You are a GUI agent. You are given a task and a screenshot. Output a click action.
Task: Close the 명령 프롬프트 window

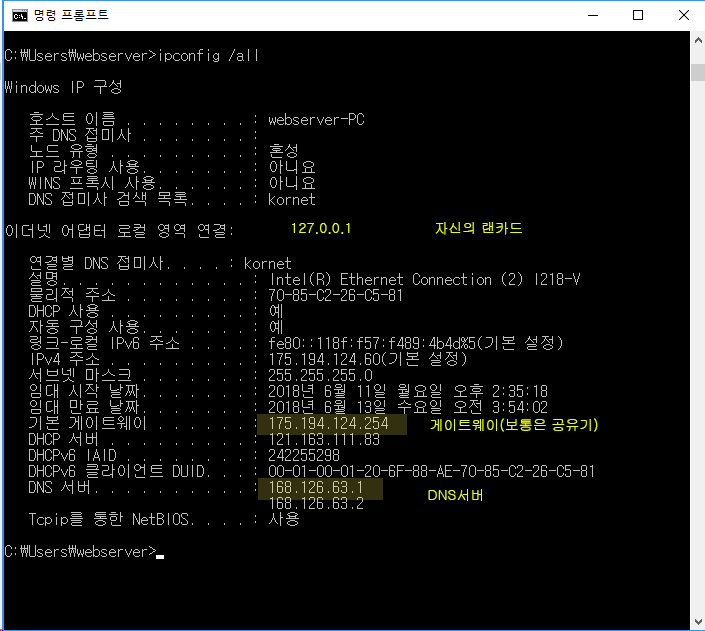click(x=683, y=15)
